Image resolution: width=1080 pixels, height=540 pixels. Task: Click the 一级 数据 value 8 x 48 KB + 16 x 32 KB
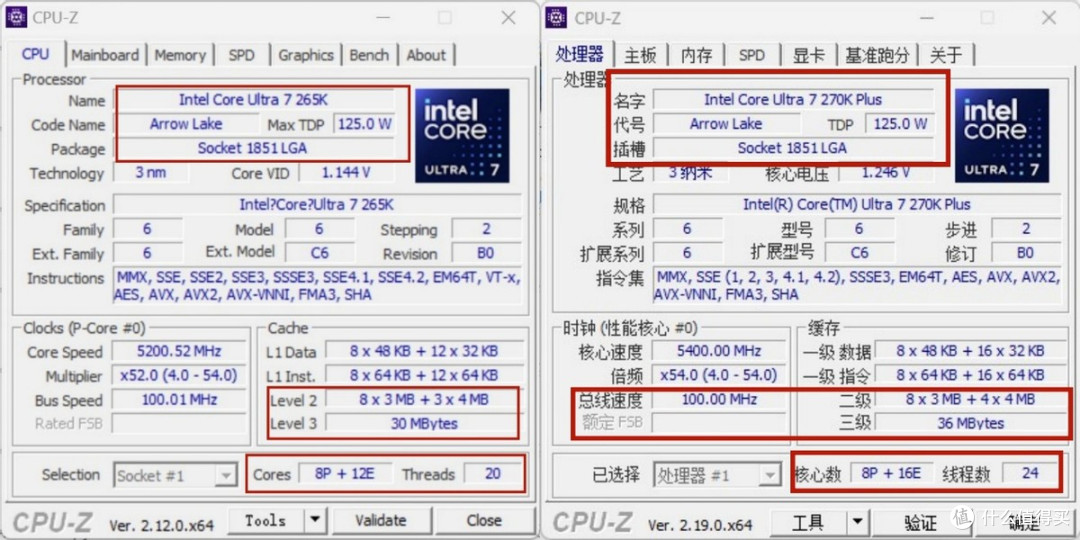point(970,351)
